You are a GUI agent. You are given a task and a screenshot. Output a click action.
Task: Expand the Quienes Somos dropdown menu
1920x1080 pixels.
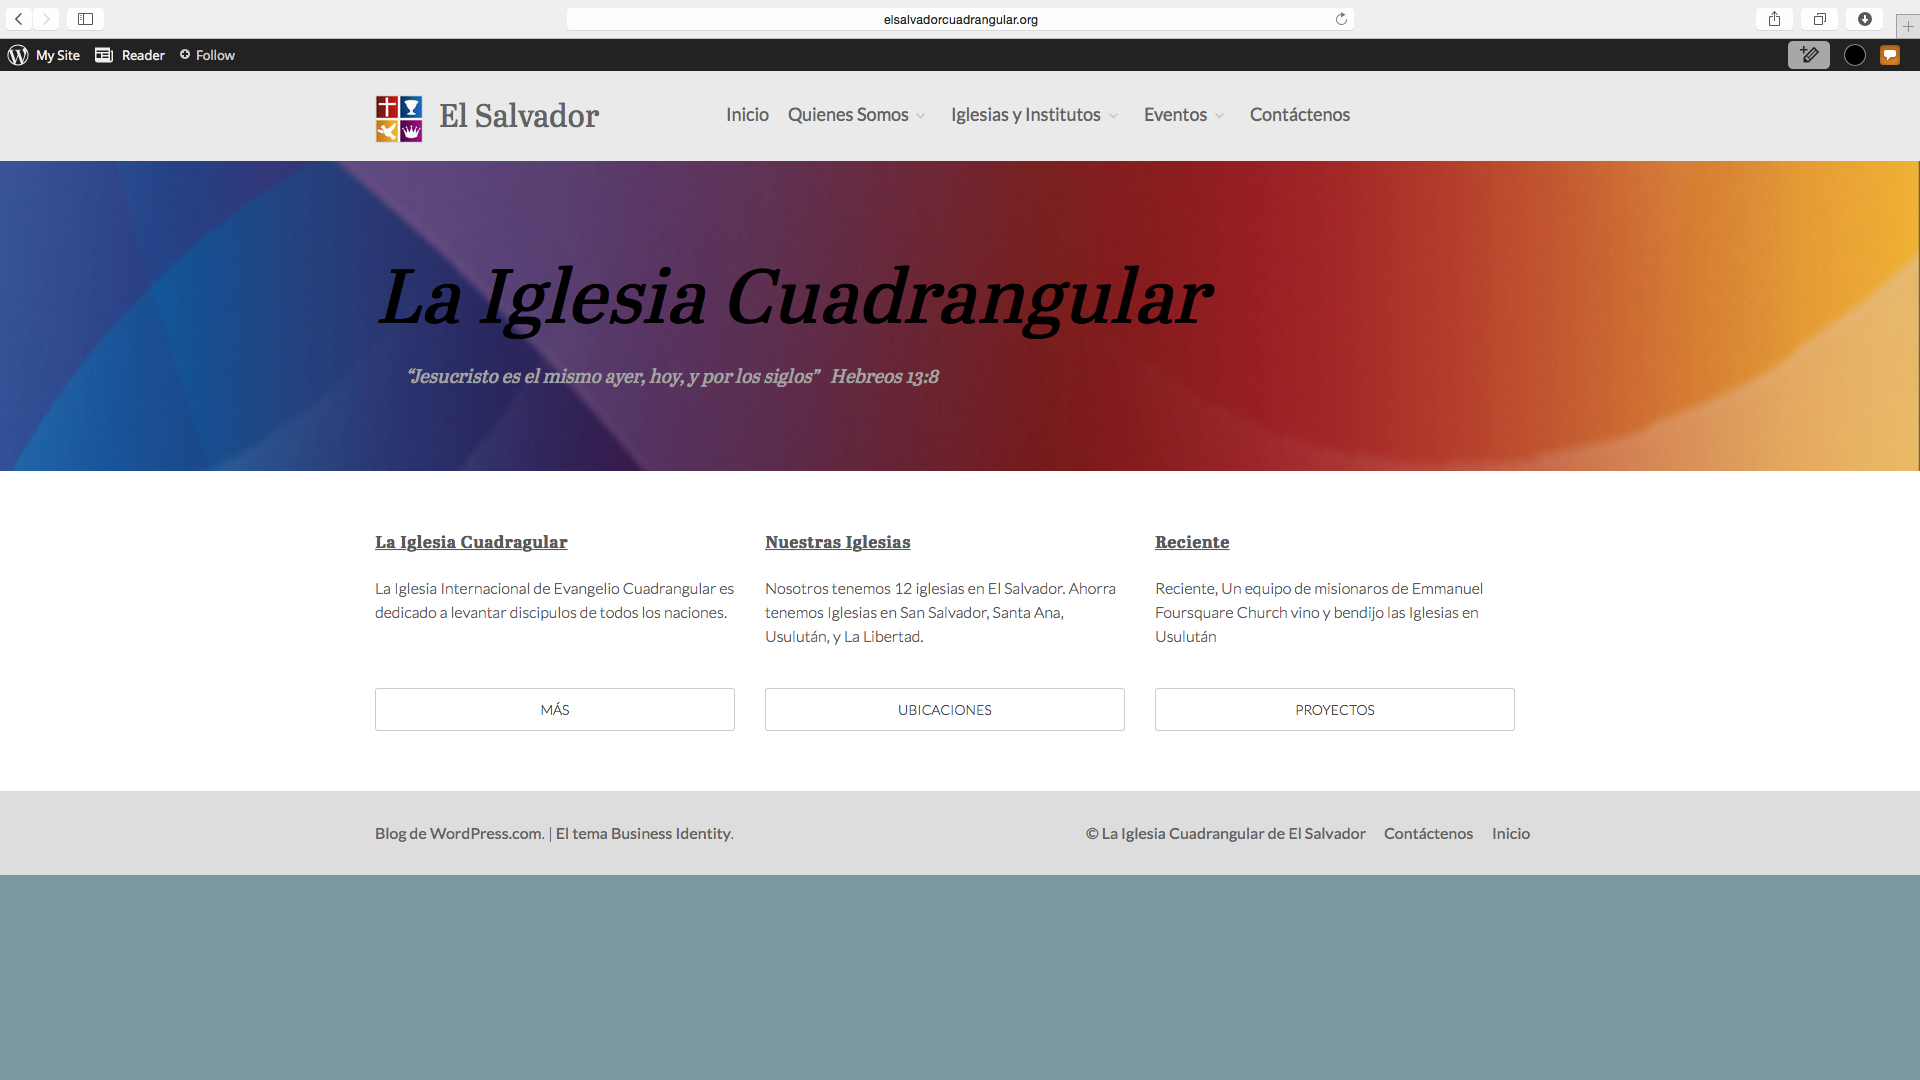[856, 115]
